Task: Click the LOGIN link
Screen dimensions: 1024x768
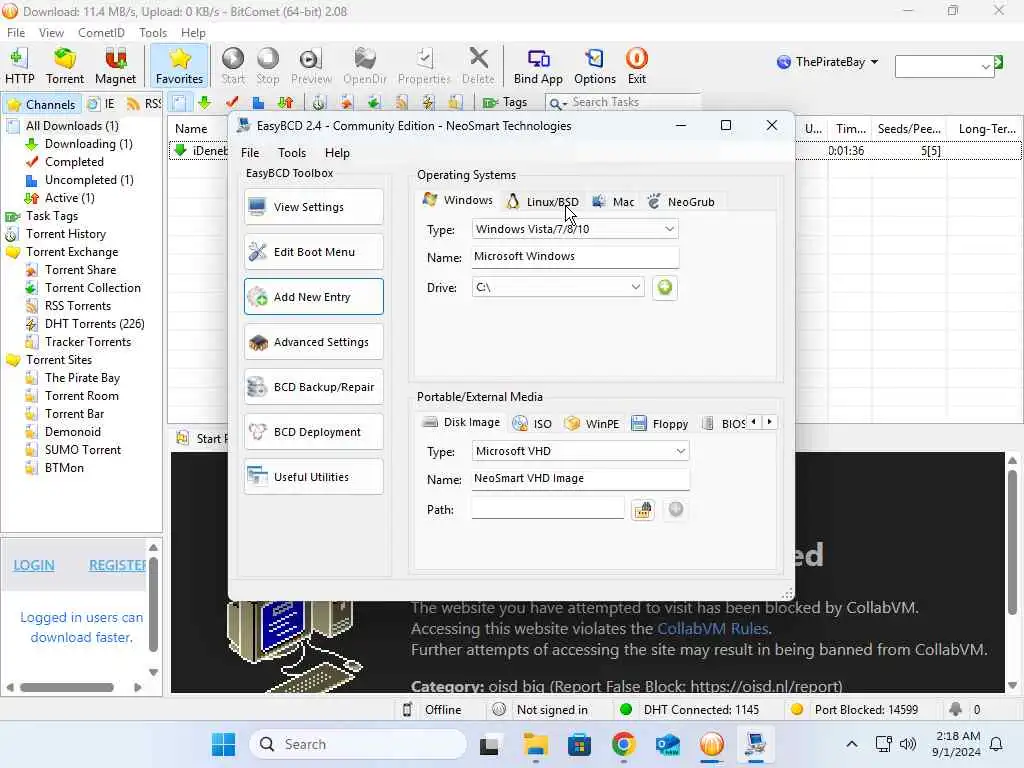Action: 34,566
